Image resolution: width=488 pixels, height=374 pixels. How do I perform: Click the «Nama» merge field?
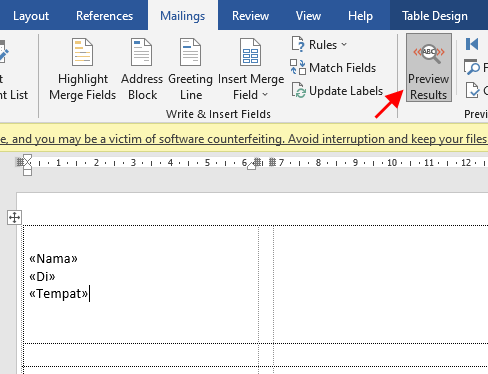tap(53, 259)
